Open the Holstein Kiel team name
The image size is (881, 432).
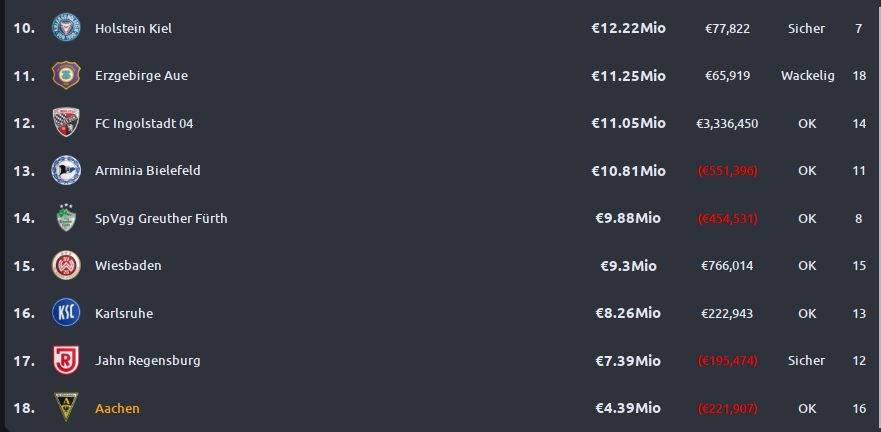[x=134, y=28]
